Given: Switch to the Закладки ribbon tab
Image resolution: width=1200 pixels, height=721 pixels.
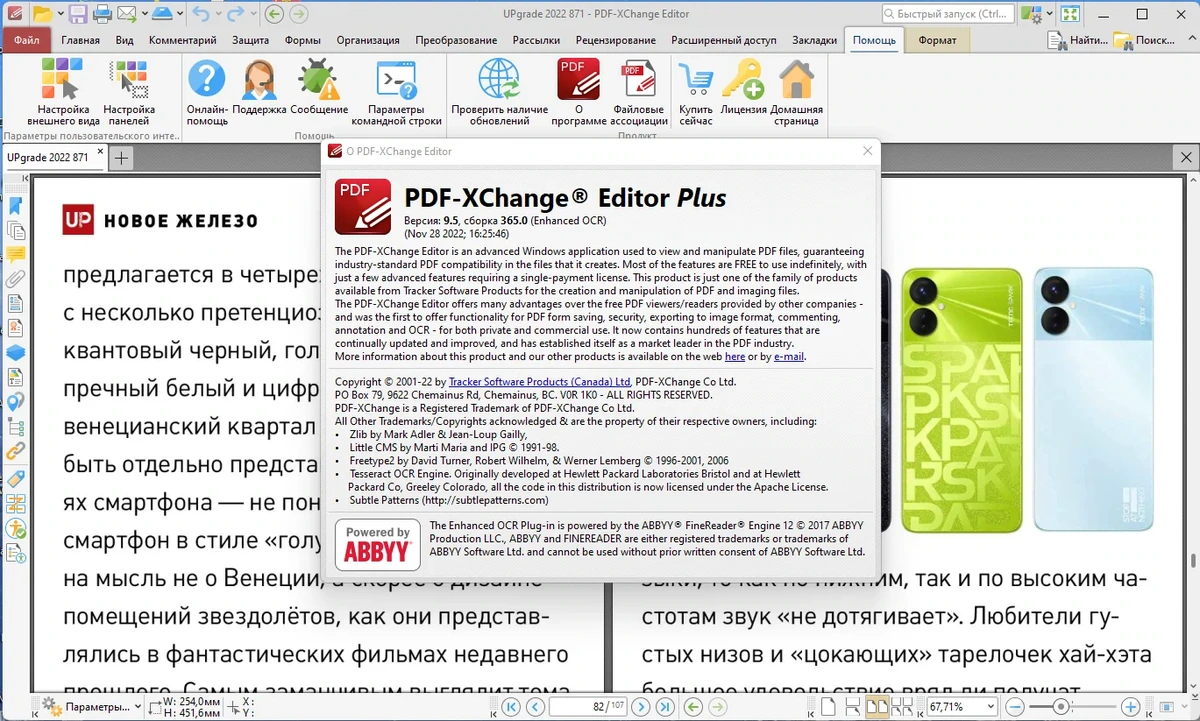Looking at the screenshot, I should [x=812, y=40].
